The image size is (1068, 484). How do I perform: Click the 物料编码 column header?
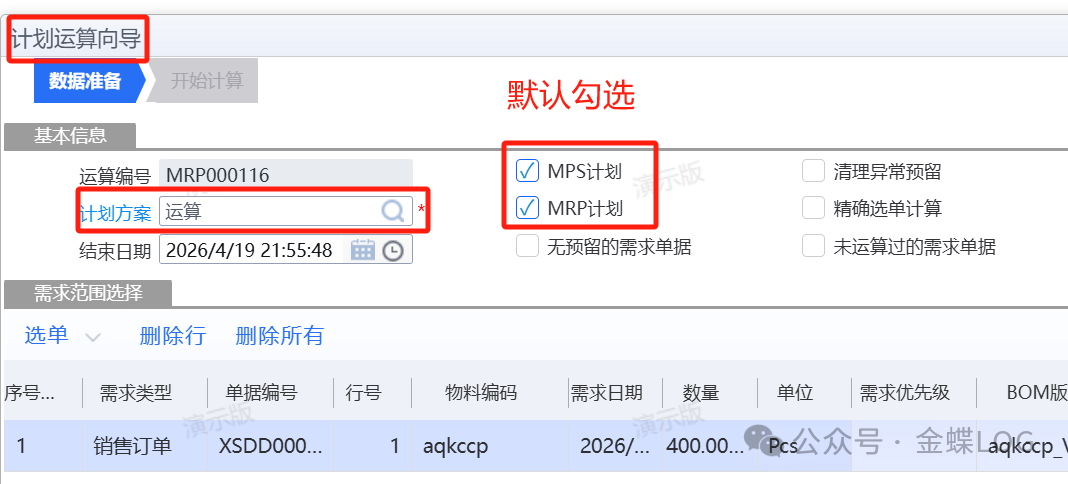coord(481,392)
